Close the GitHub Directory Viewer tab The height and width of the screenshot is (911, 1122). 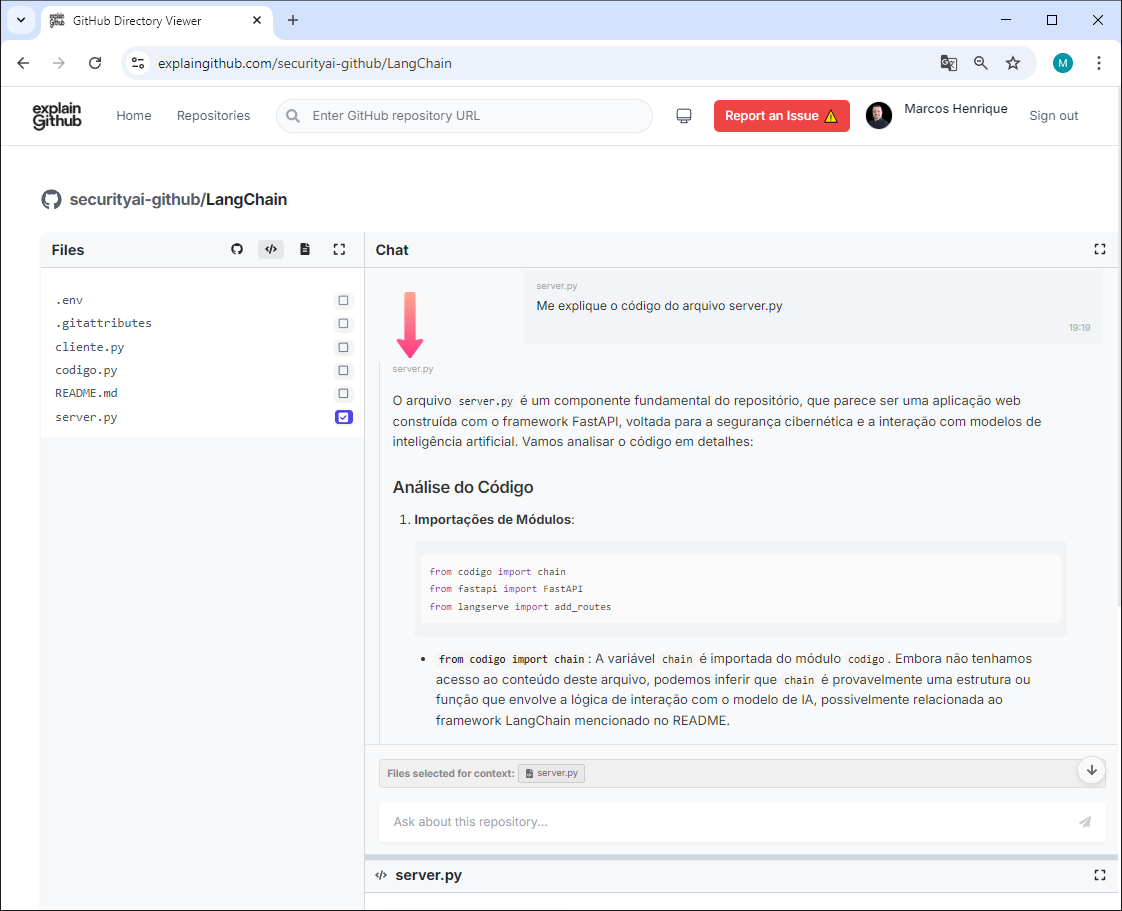pos(257,20)
